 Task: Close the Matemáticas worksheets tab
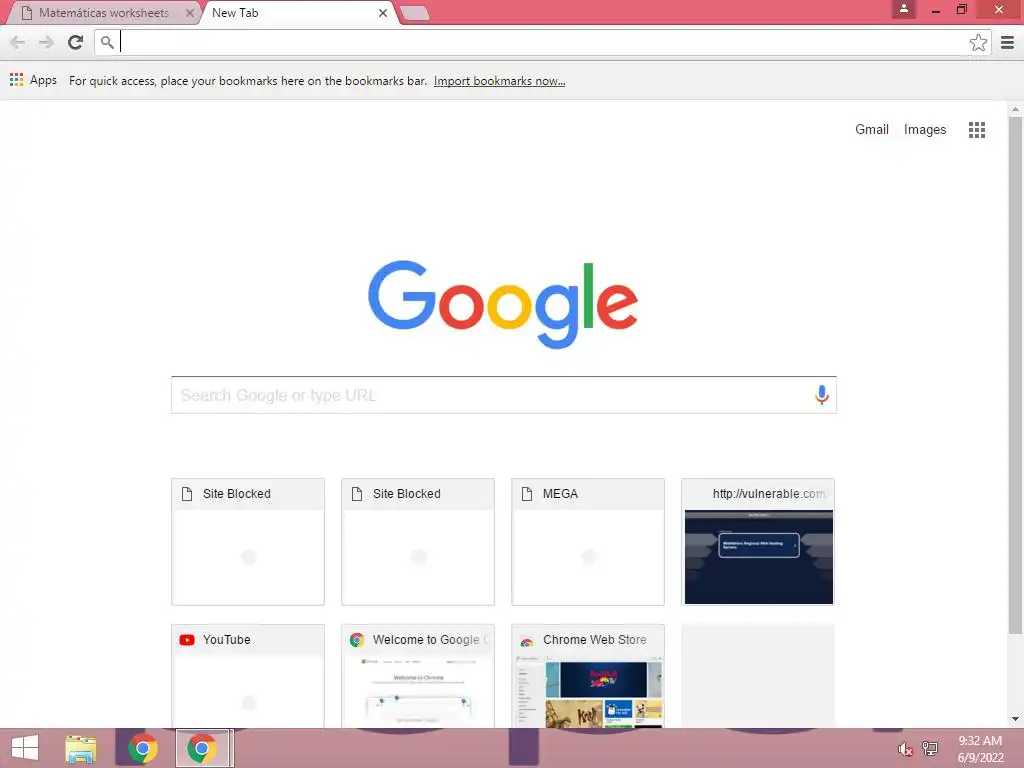[x=189, y=13]
